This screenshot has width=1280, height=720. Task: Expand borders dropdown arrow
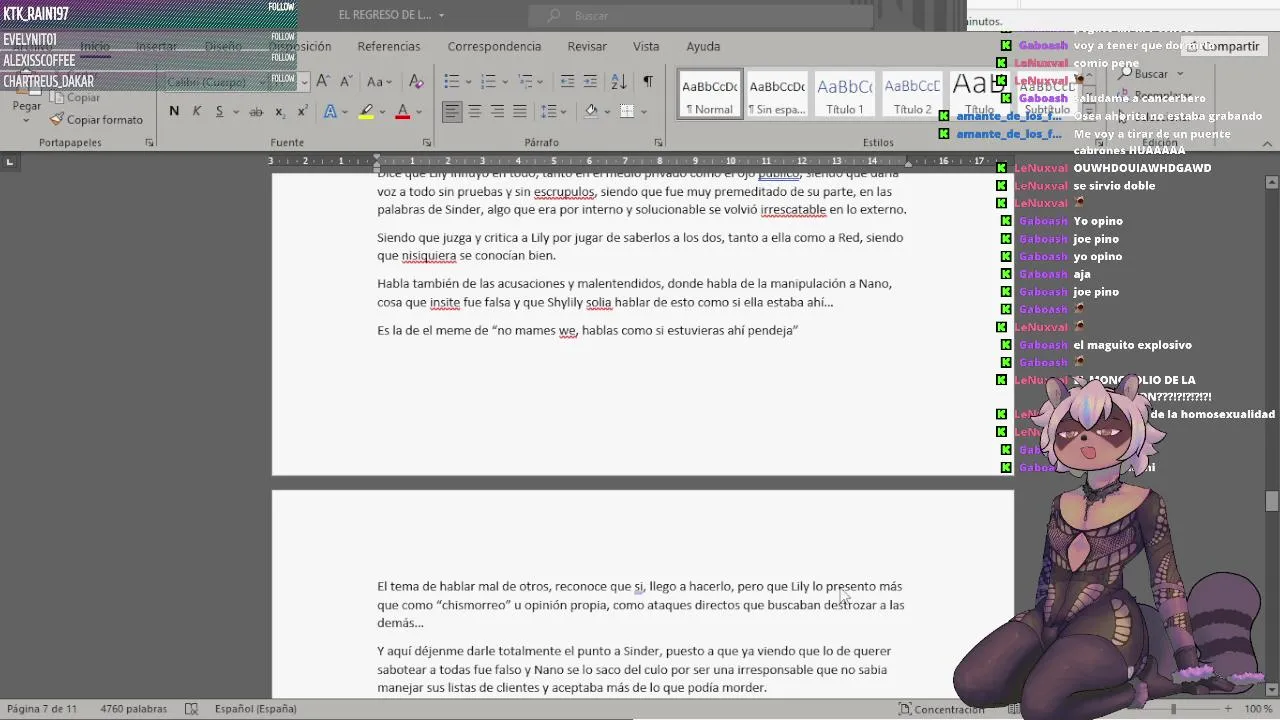click(x=643, y=112)
